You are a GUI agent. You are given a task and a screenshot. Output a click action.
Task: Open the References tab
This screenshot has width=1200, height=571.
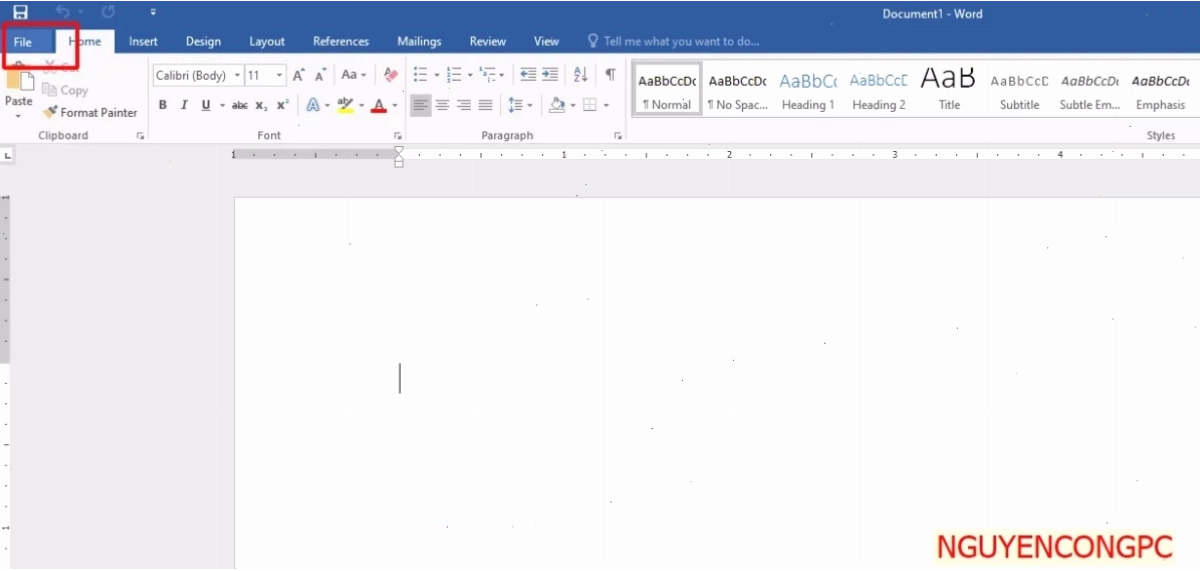341,42
